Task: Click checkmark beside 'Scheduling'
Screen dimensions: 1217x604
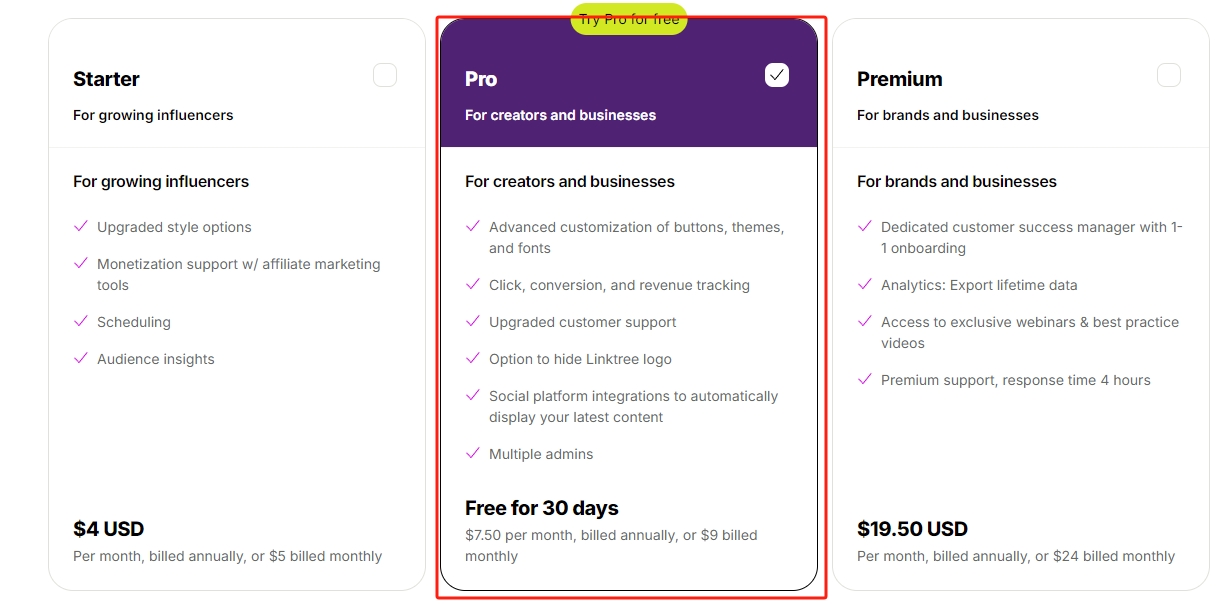Action: (x=81, y=322)
